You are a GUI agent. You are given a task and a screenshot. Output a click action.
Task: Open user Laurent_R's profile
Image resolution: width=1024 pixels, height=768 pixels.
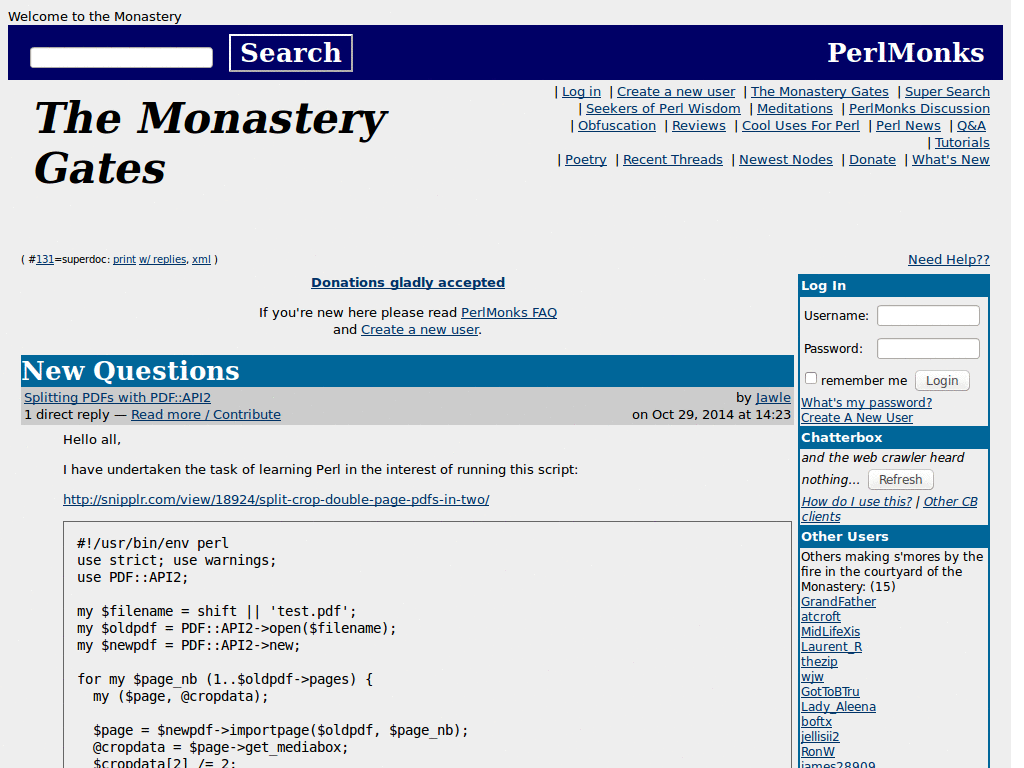pos(831,646)
